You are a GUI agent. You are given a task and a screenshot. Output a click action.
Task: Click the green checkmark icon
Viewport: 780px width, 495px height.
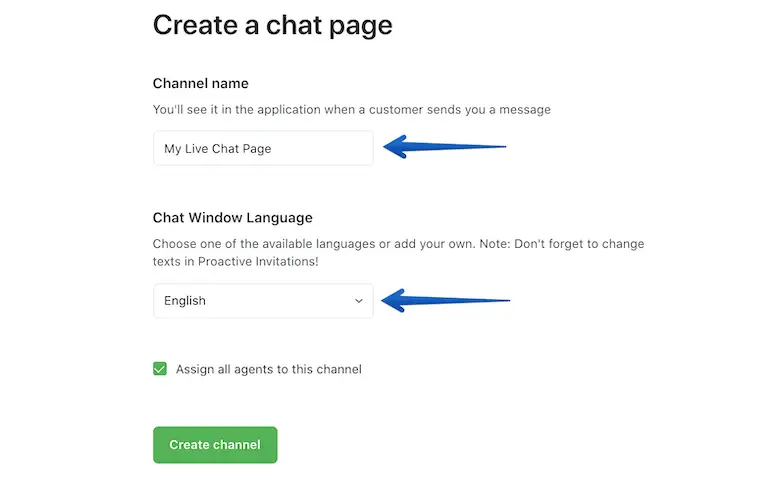[x=160, y=369]
